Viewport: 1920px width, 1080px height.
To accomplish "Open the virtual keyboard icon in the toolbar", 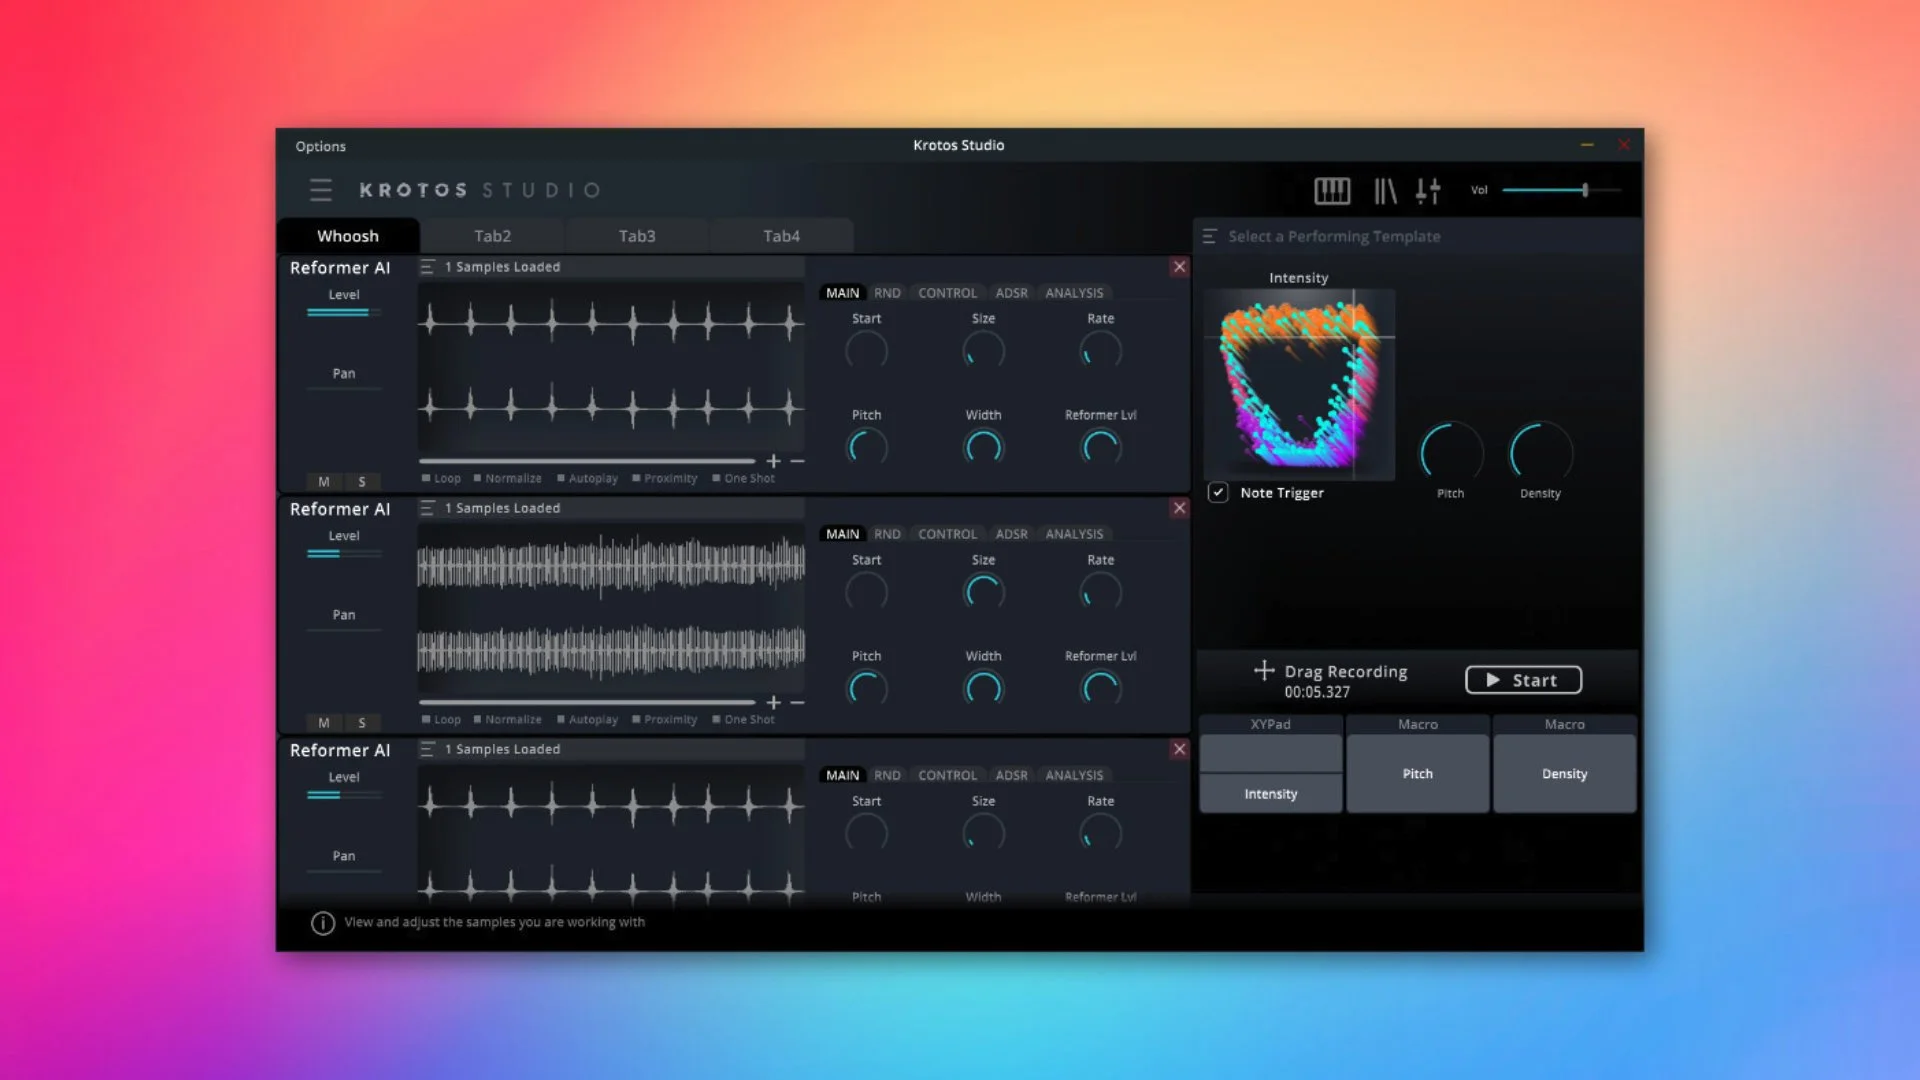I will [1334, 190].
